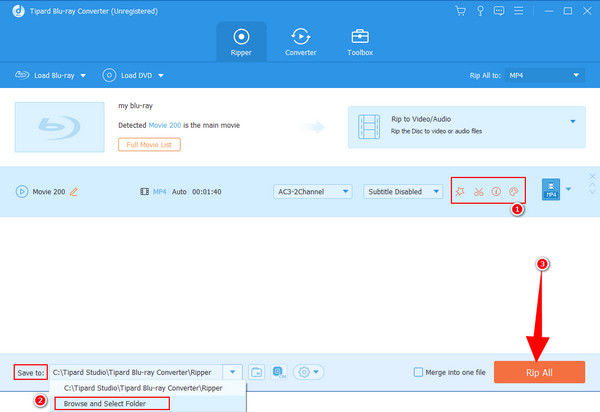Open the Toolbox tab
The width and height of the screenshot is (600, 412).
click(360, 42)
